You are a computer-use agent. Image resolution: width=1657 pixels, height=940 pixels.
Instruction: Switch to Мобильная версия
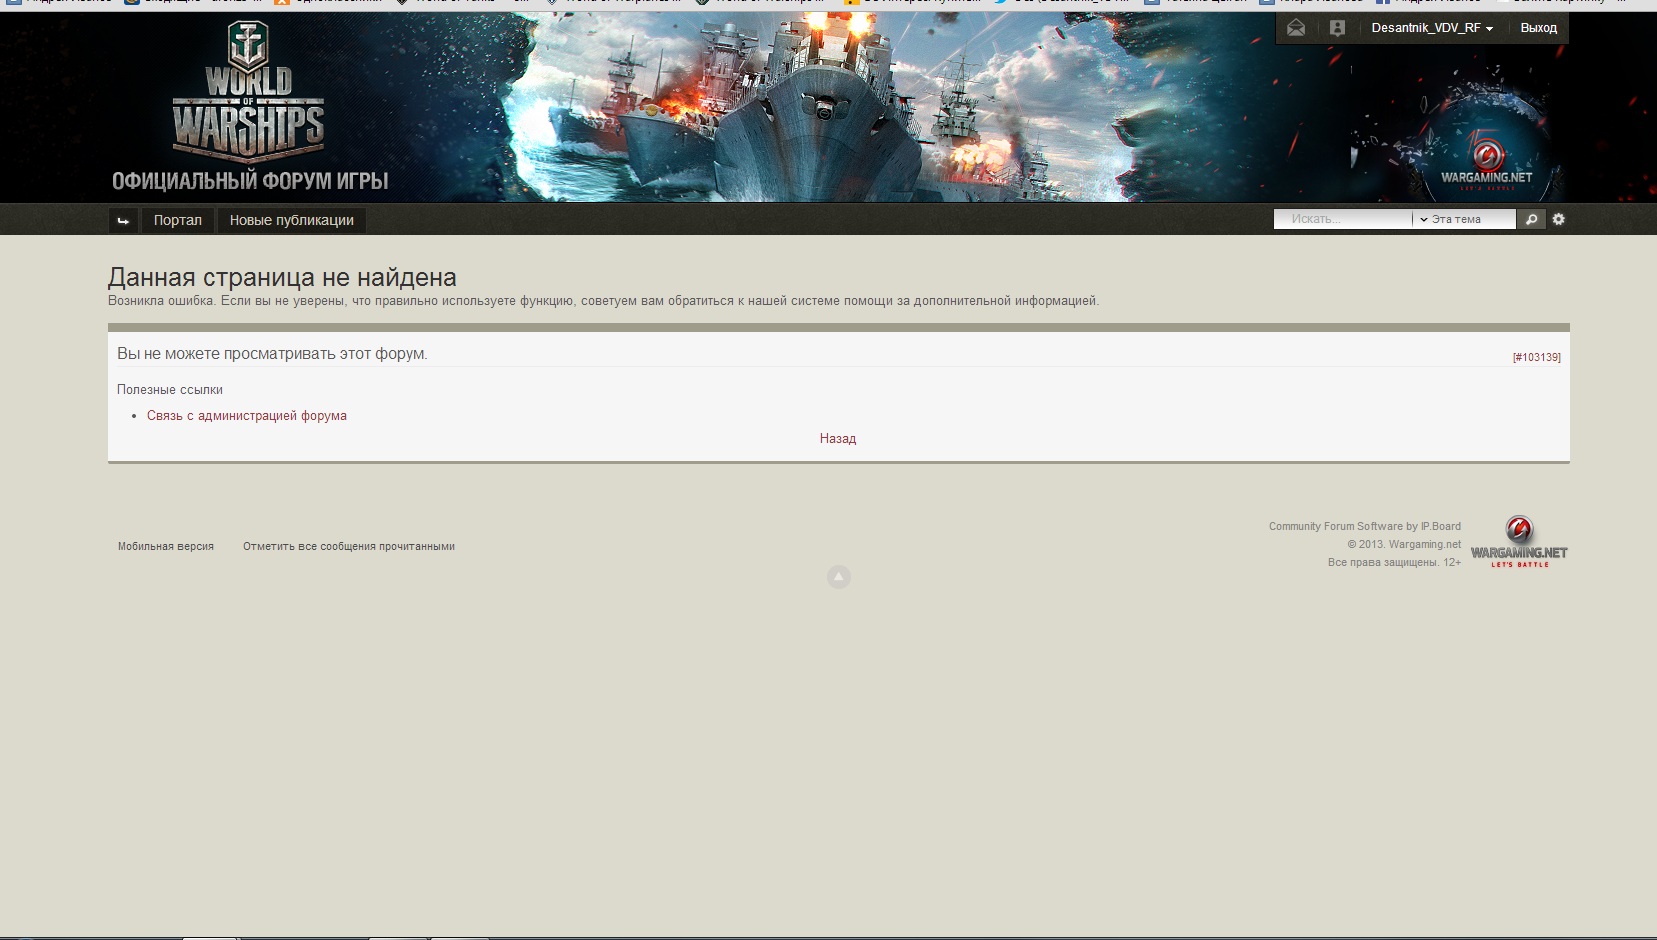[x=166, y=547]
